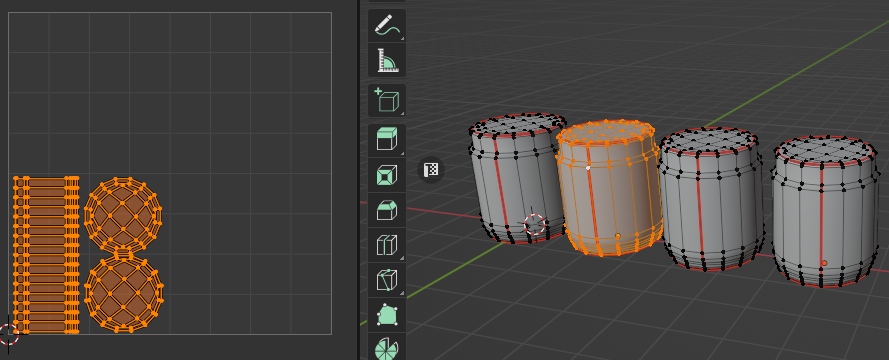This screenshot has width=889, height=360.
Task: Click the upper circular UV island
Action: pyautogui.click(x=123, y=214)
